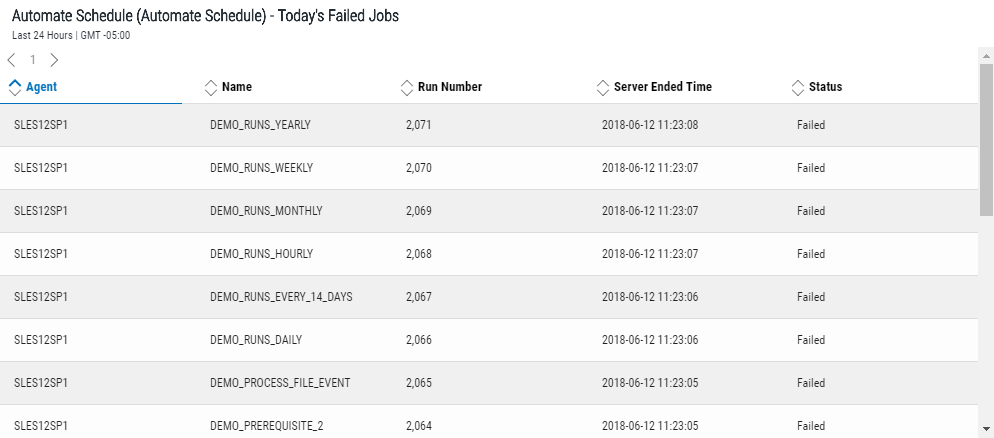Sort by Agent column header
This screenshot has height=438, width=994.
(41, 87)
